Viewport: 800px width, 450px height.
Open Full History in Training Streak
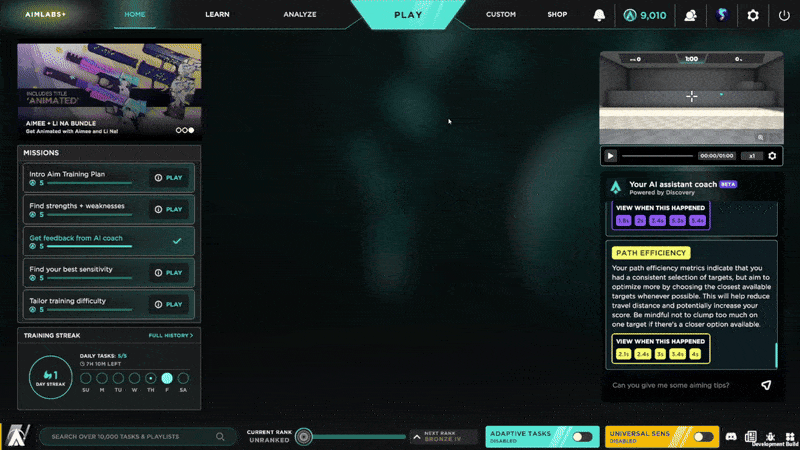(x=171, y=335)
